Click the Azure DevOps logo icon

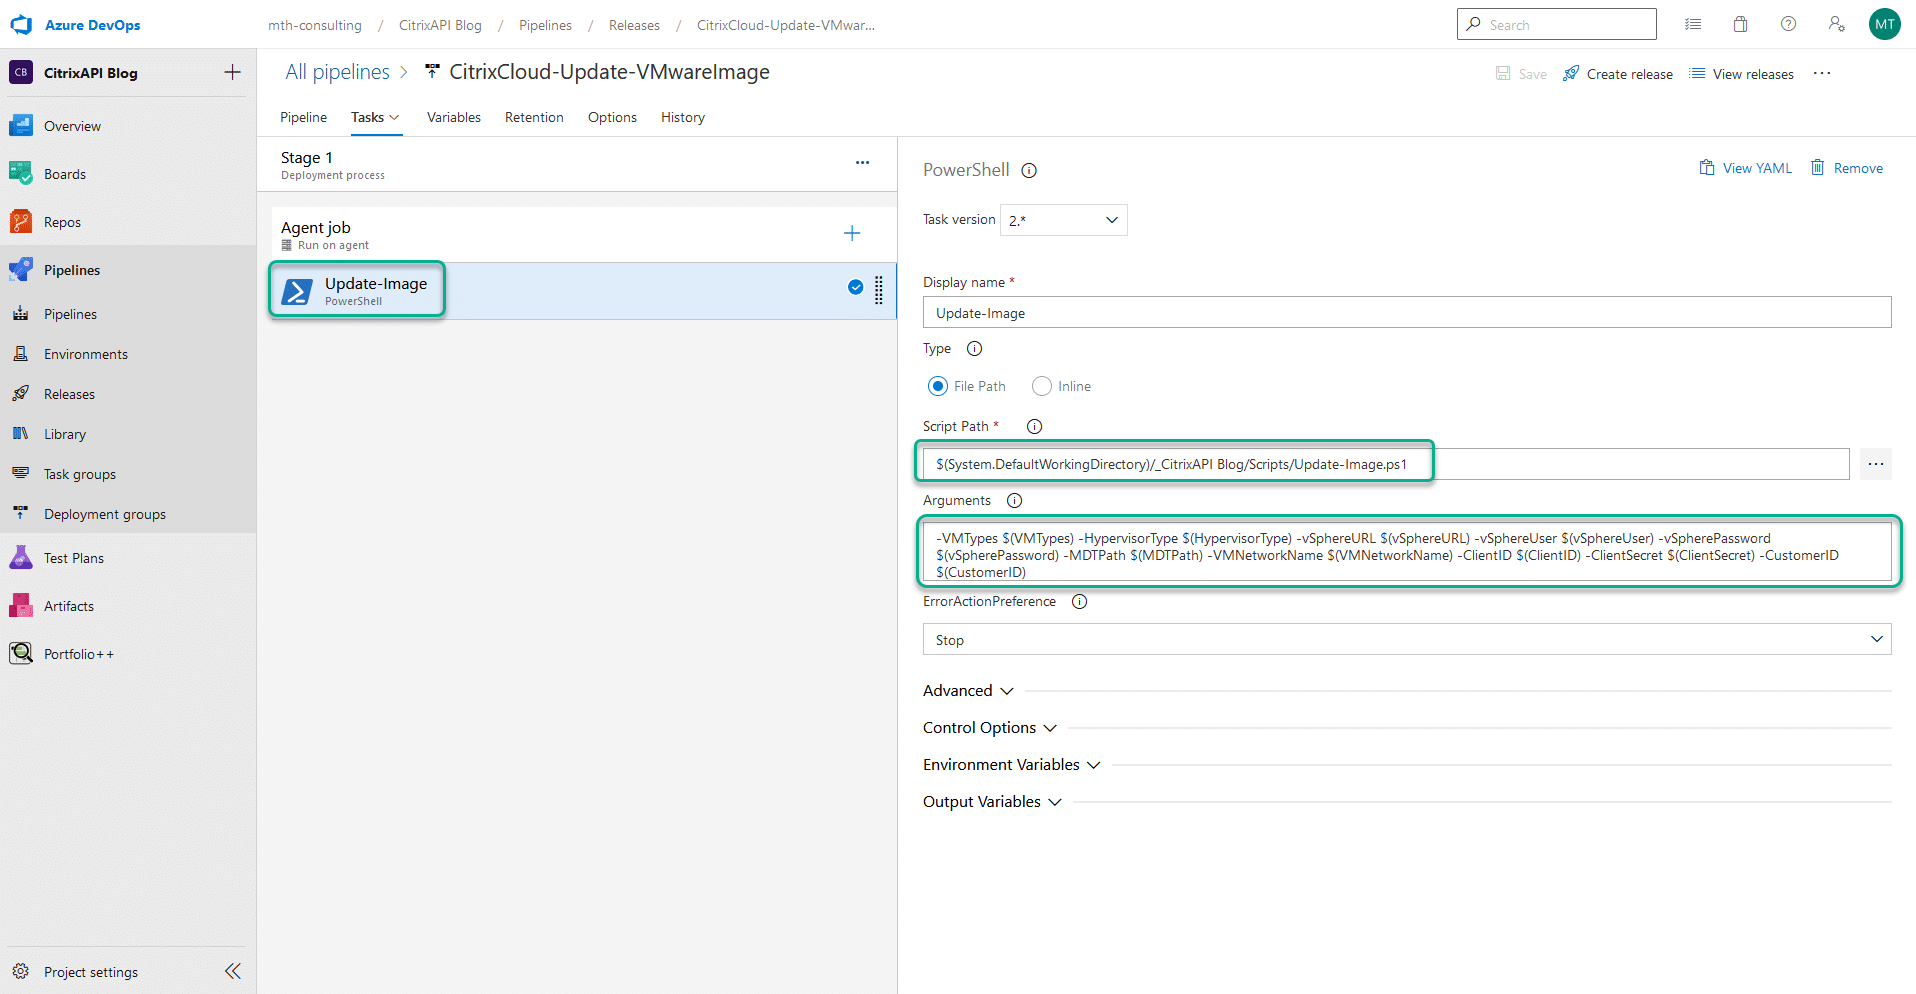21,25
